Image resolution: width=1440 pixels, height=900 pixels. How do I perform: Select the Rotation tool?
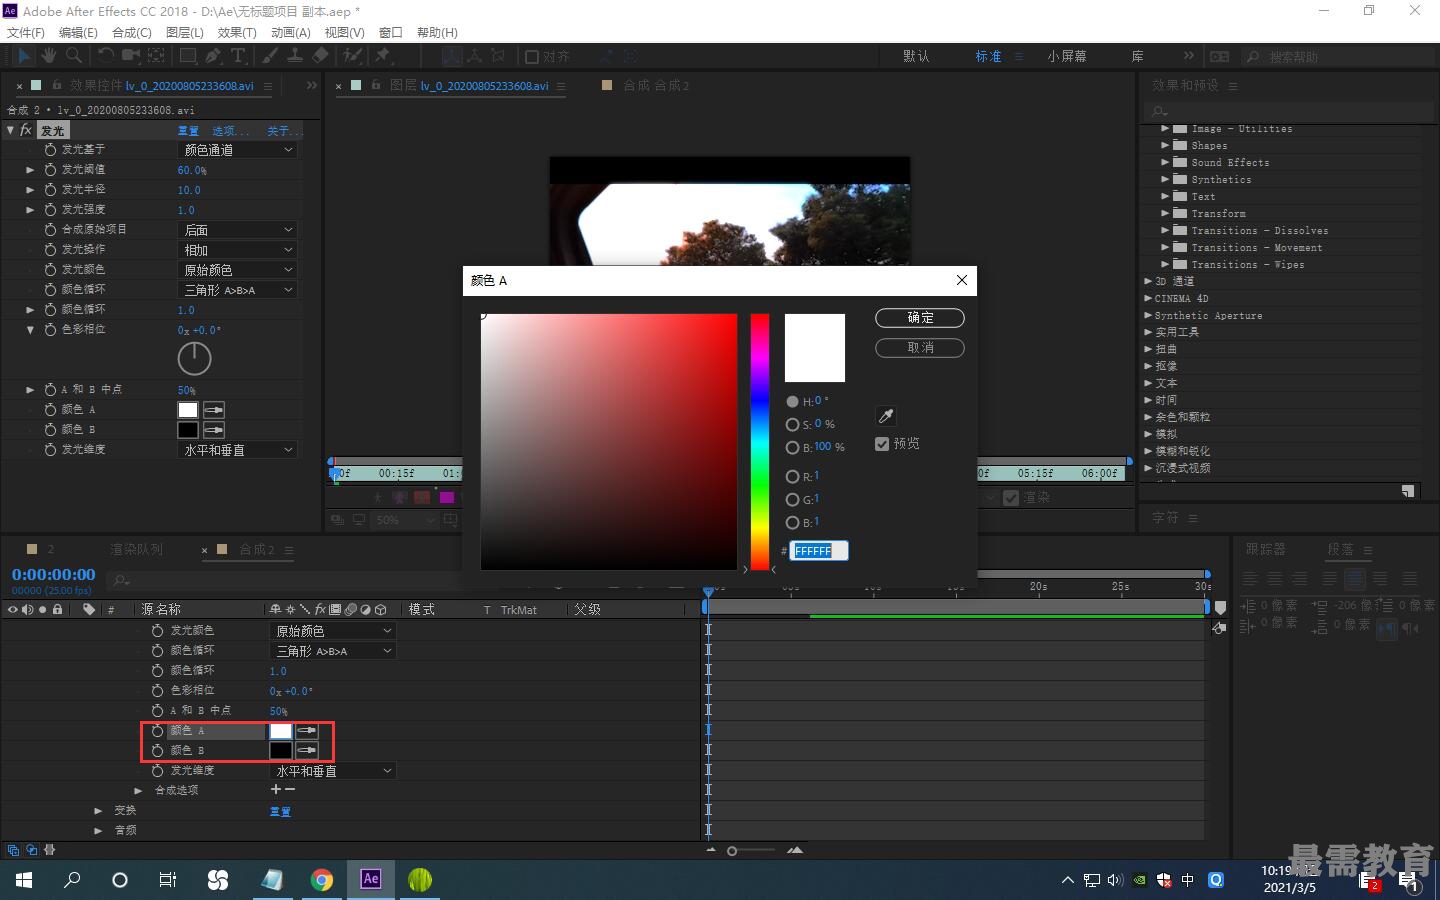pos(106,56)
